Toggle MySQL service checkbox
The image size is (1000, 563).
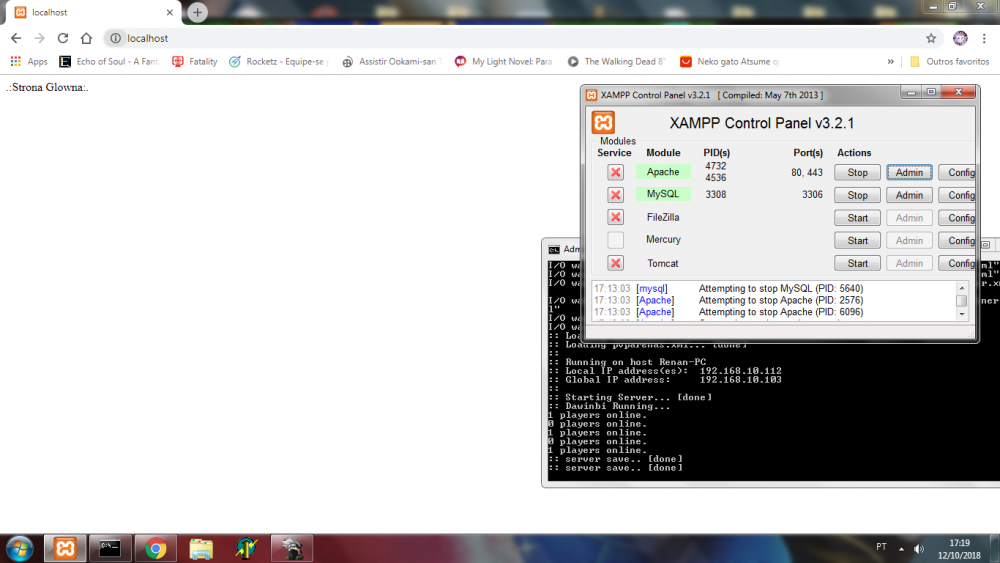point(615,194)
